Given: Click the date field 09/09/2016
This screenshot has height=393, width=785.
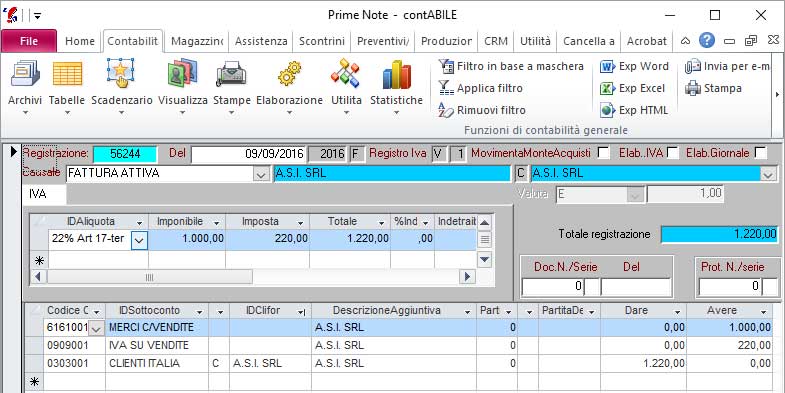Looking at the screenshot, I should (248, 154).
